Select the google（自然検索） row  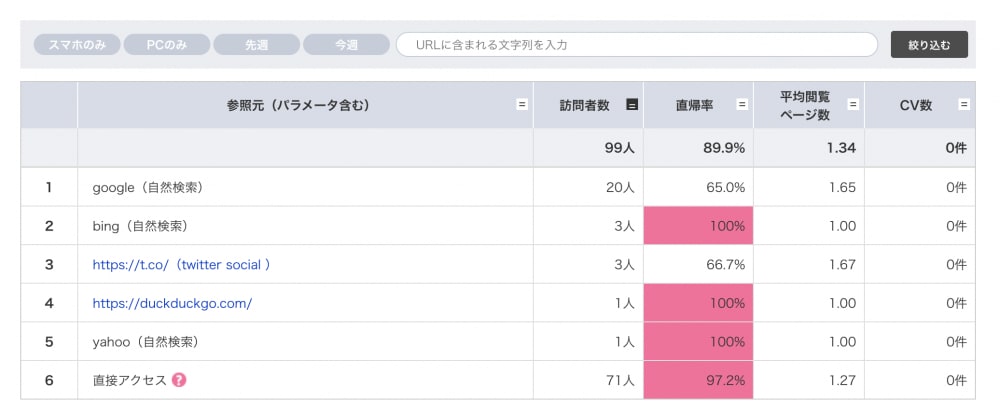pos(154,187)
